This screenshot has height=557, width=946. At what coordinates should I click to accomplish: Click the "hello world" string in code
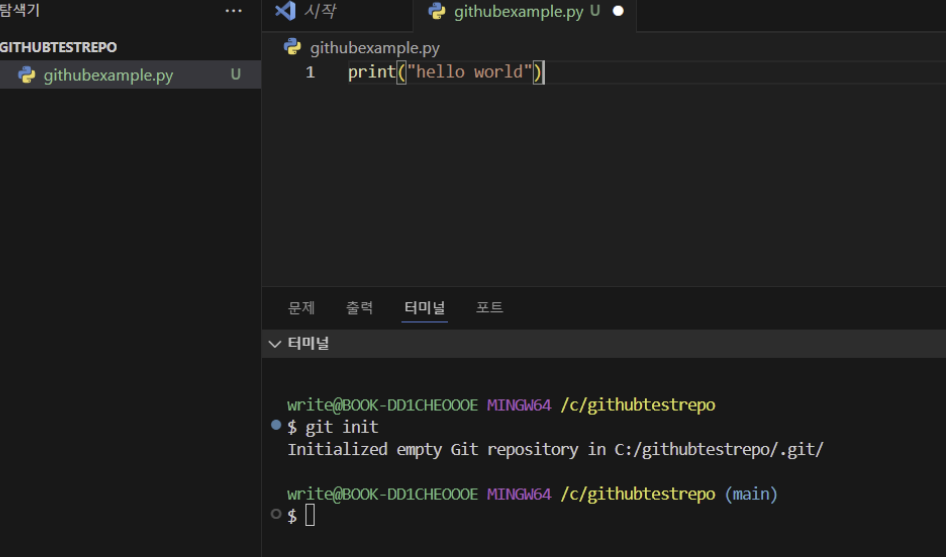pyautogui.click(x=470, y=72)
